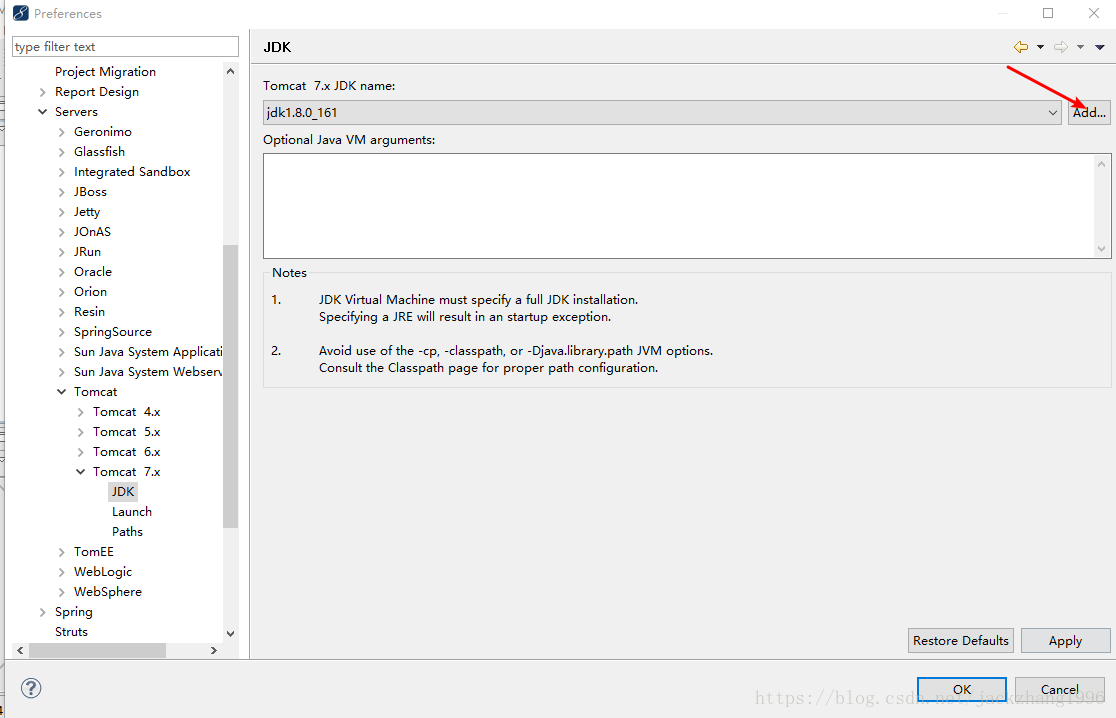Select the Glassfish tree item
Image resolution: width=1116 pixels, height=718 pixels.
click(x=100, y=152)
